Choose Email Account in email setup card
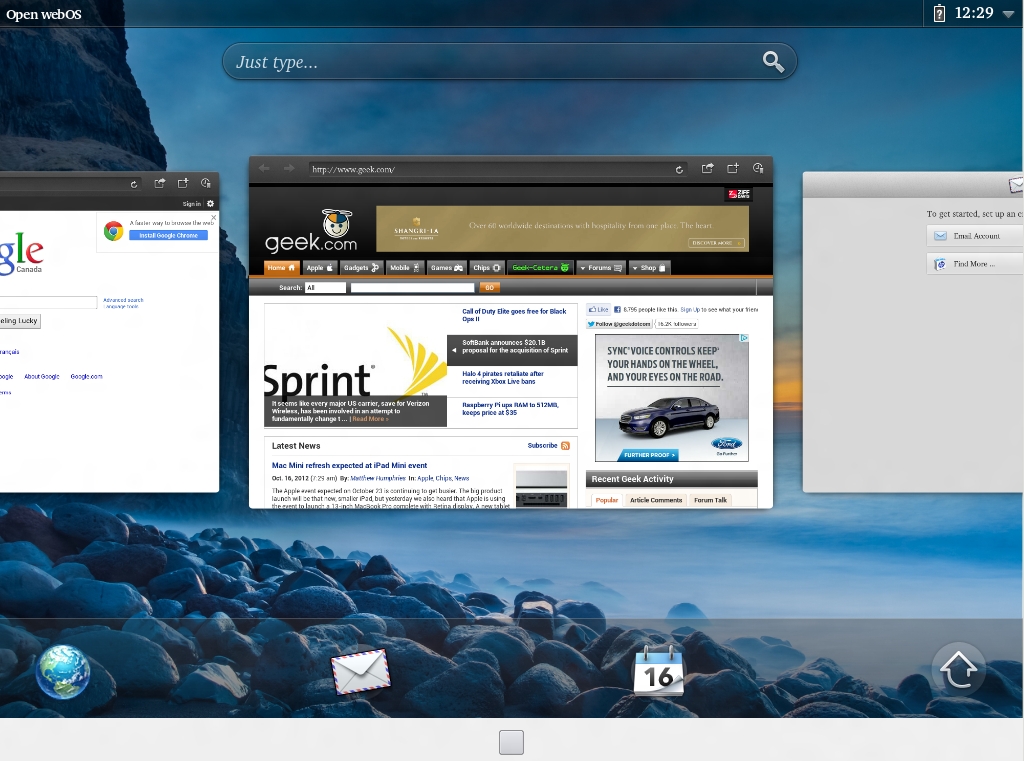 975,236
